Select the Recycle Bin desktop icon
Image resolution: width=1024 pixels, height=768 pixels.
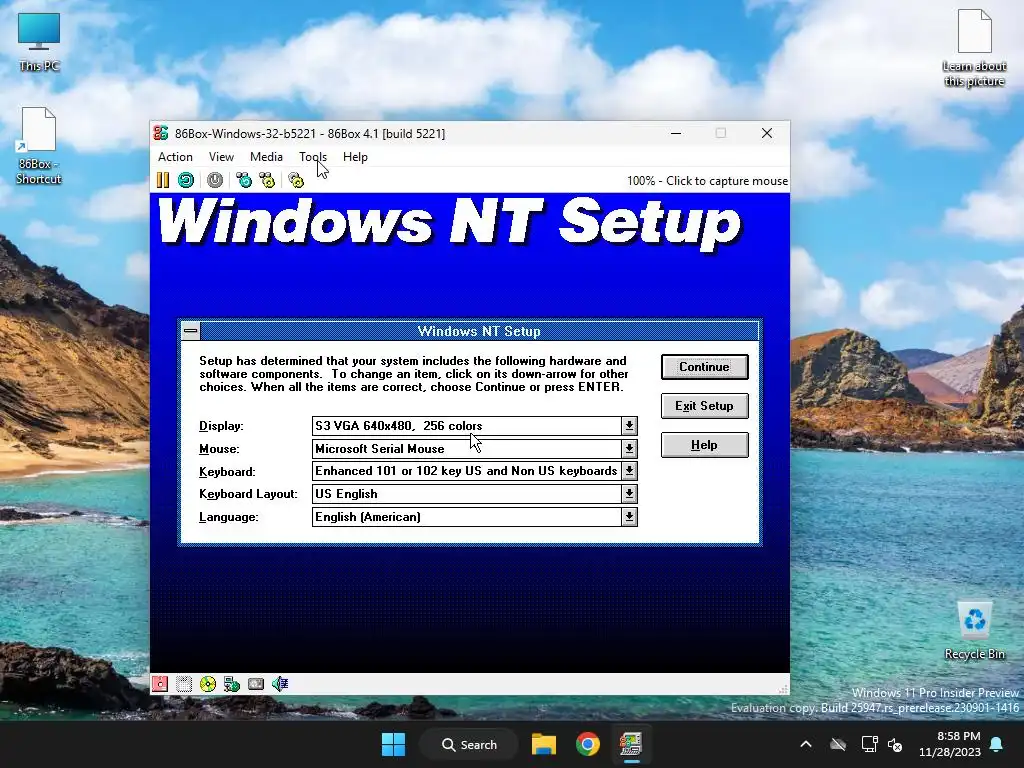click(x=974, y=630)
